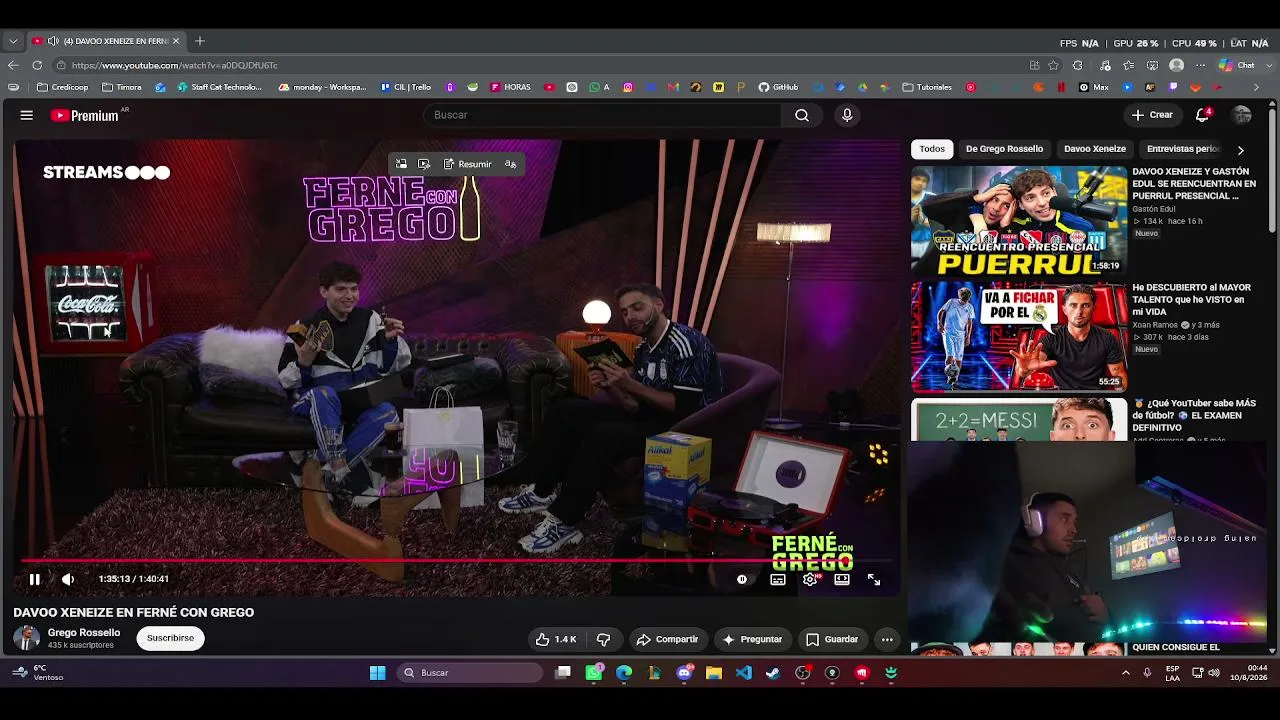The width and height of the screenshot is (1280, 720).
Task: Open a new browser tab
Action: (200, 41)
